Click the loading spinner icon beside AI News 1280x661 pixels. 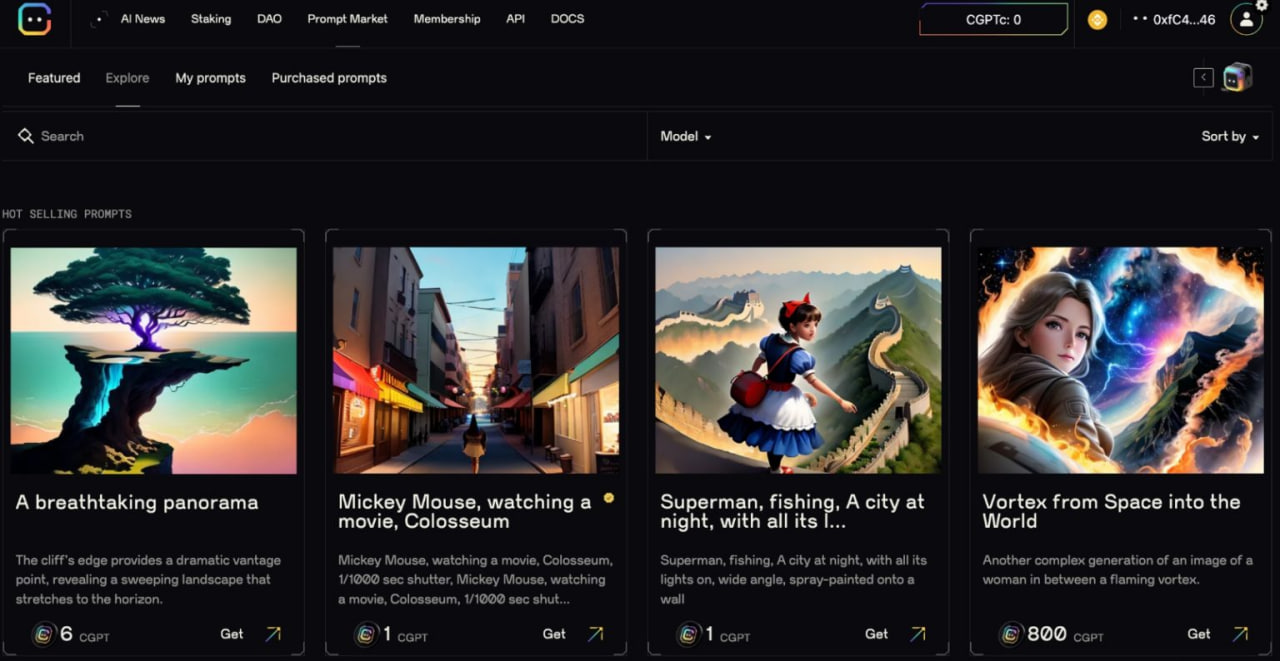click(x=99, y=19)
